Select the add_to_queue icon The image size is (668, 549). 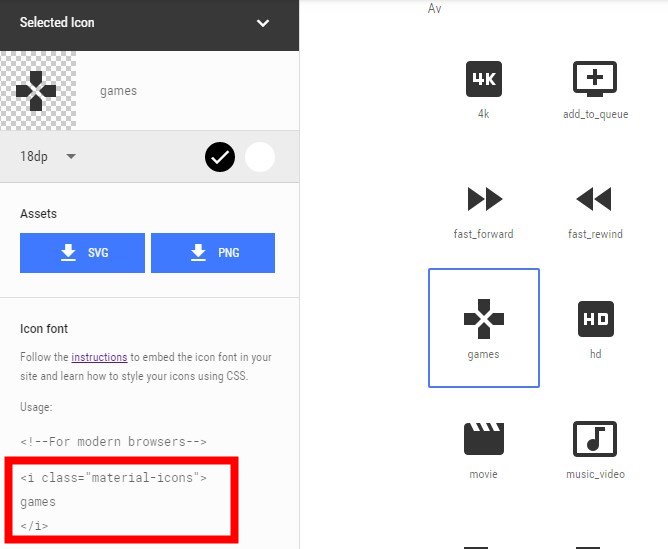coord(595,79)
